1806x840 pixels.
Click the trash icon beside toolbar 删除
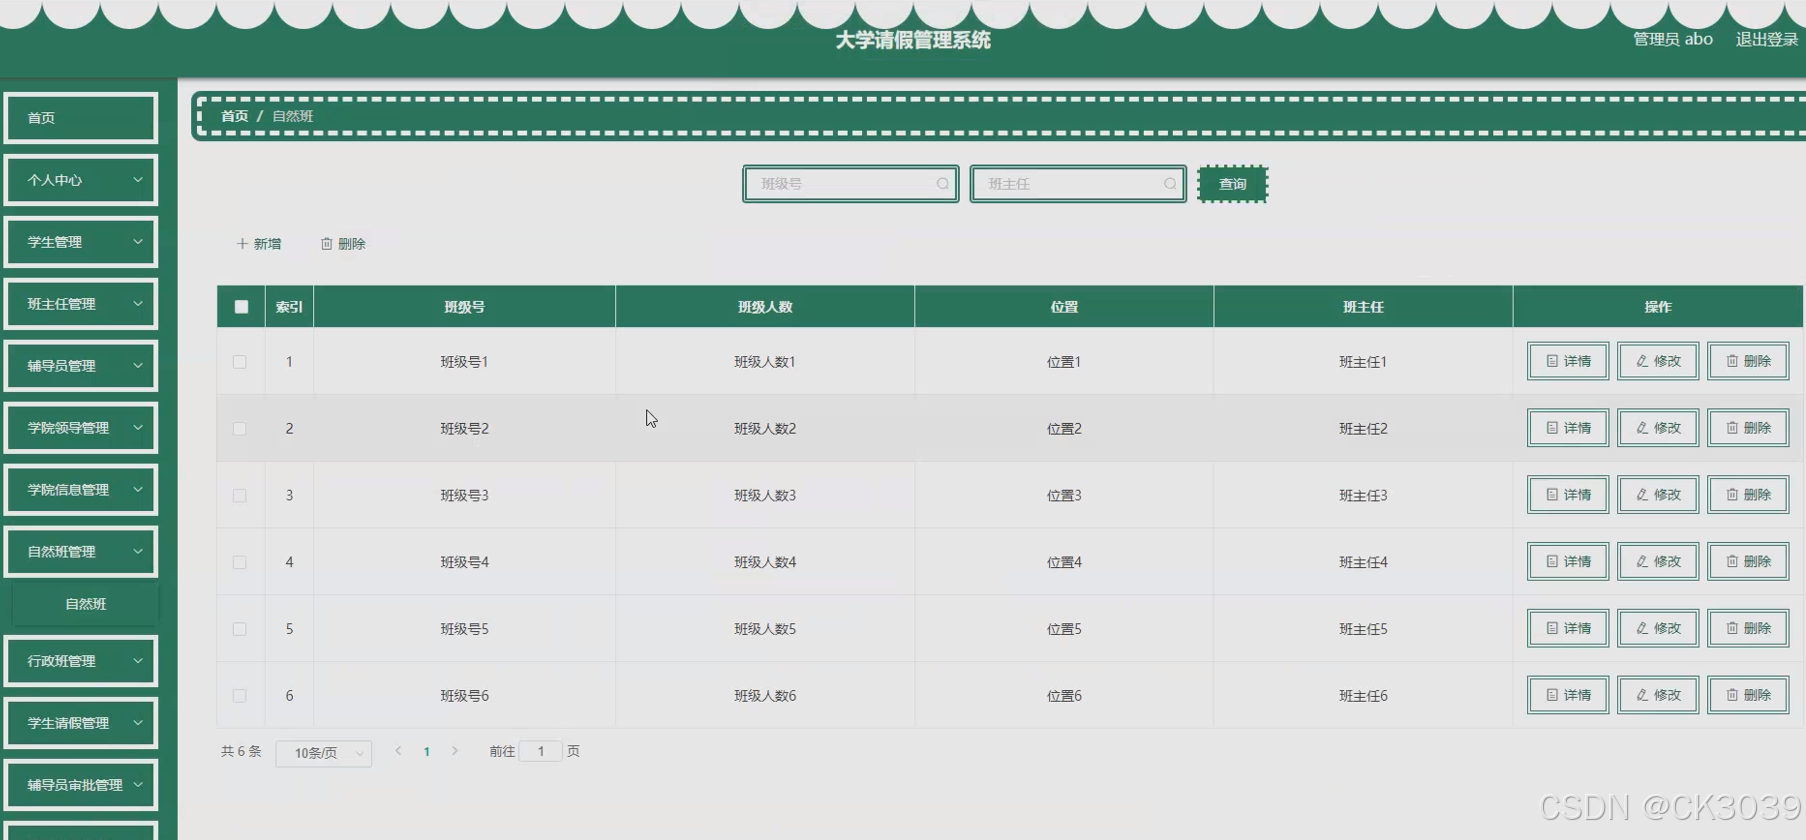[x=326, y=244]
